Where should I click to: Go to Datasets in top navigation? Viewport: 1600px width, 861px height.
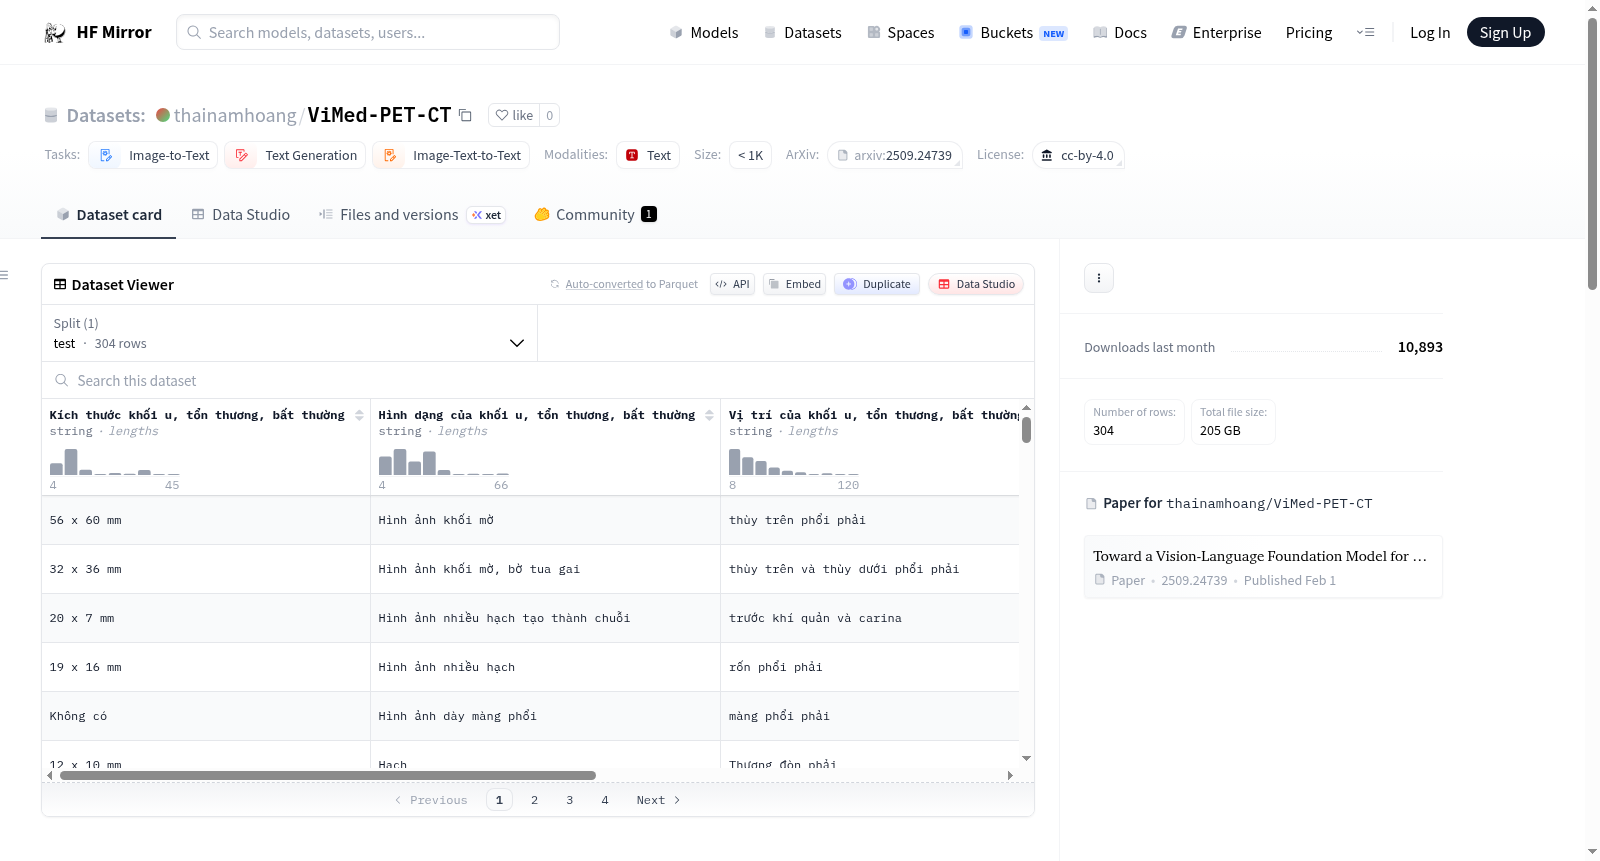point(802,33)
